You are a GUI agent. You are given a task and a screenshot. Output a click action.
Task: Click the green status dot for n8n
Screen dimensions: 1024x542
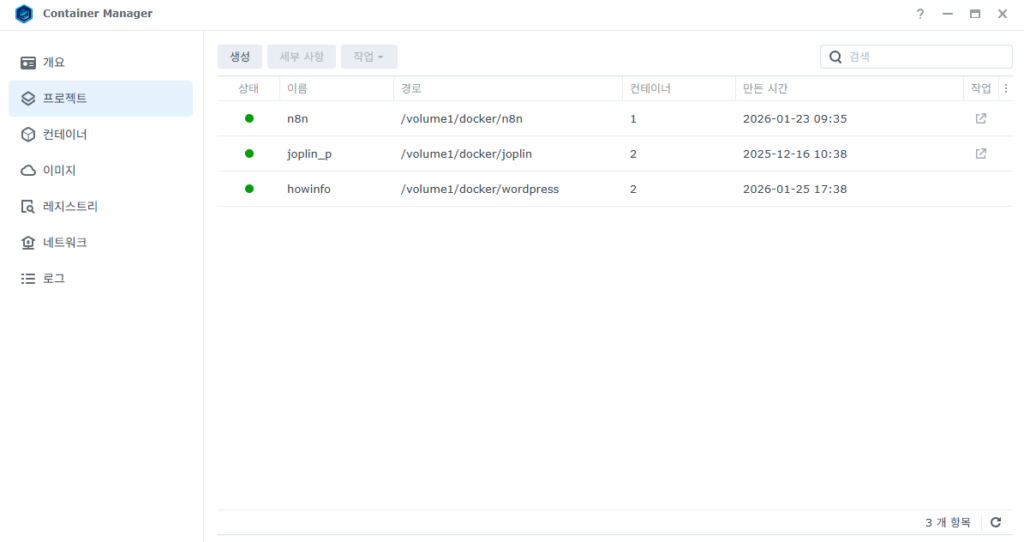coord(249,119)
